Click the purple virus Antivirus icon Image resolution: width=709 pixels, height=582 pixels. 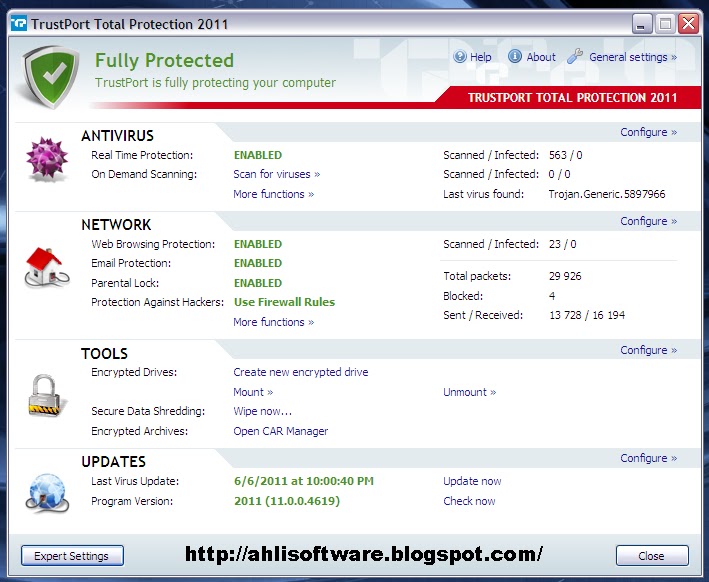coord(47,159)
